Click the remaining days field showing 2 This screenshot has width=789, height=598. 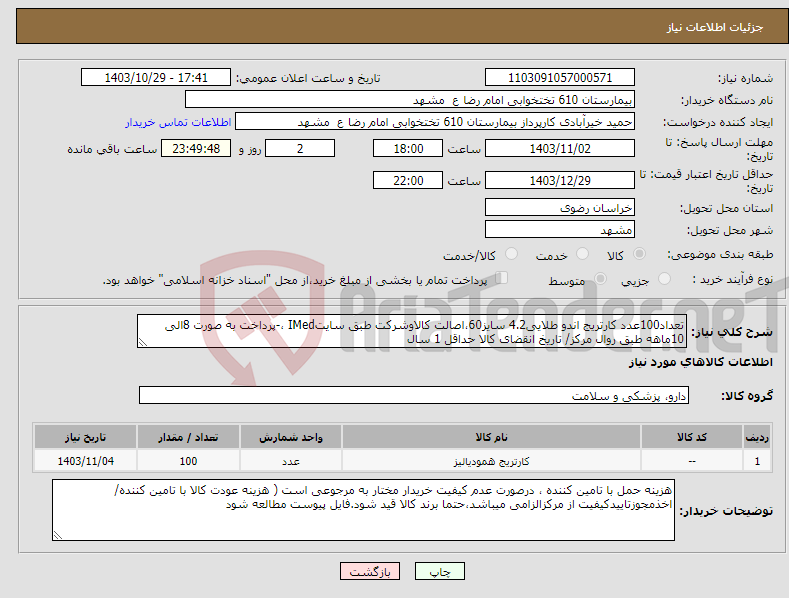(x=300, y=148)
